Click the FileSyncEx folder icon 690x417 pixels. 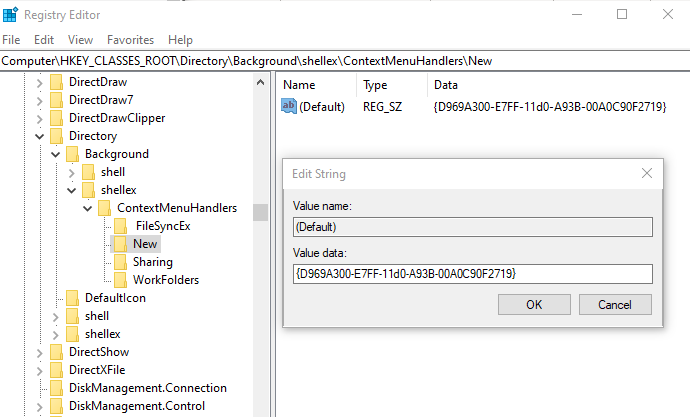tap(120, 226)
